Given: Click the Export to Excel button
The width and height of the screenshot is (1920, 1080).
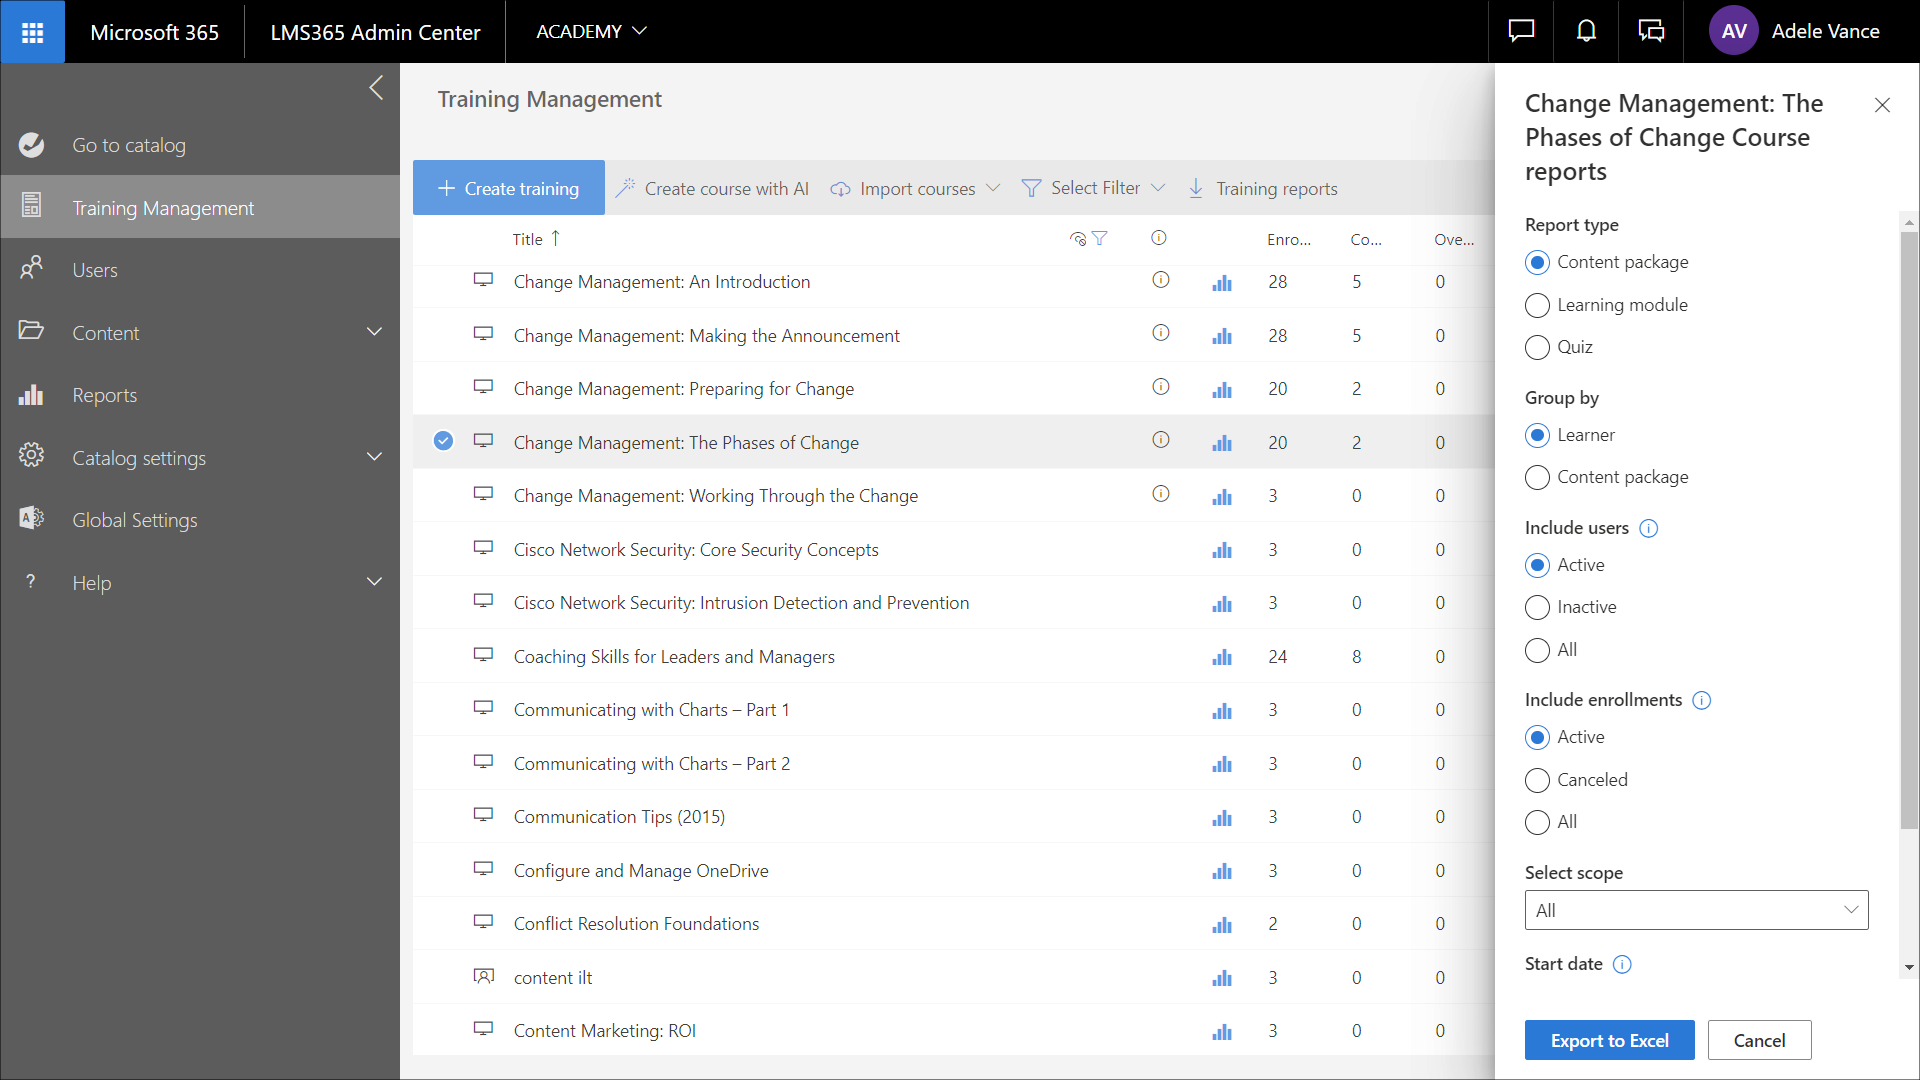Looking at the screenshot, I should [x=1609, y=1040].
